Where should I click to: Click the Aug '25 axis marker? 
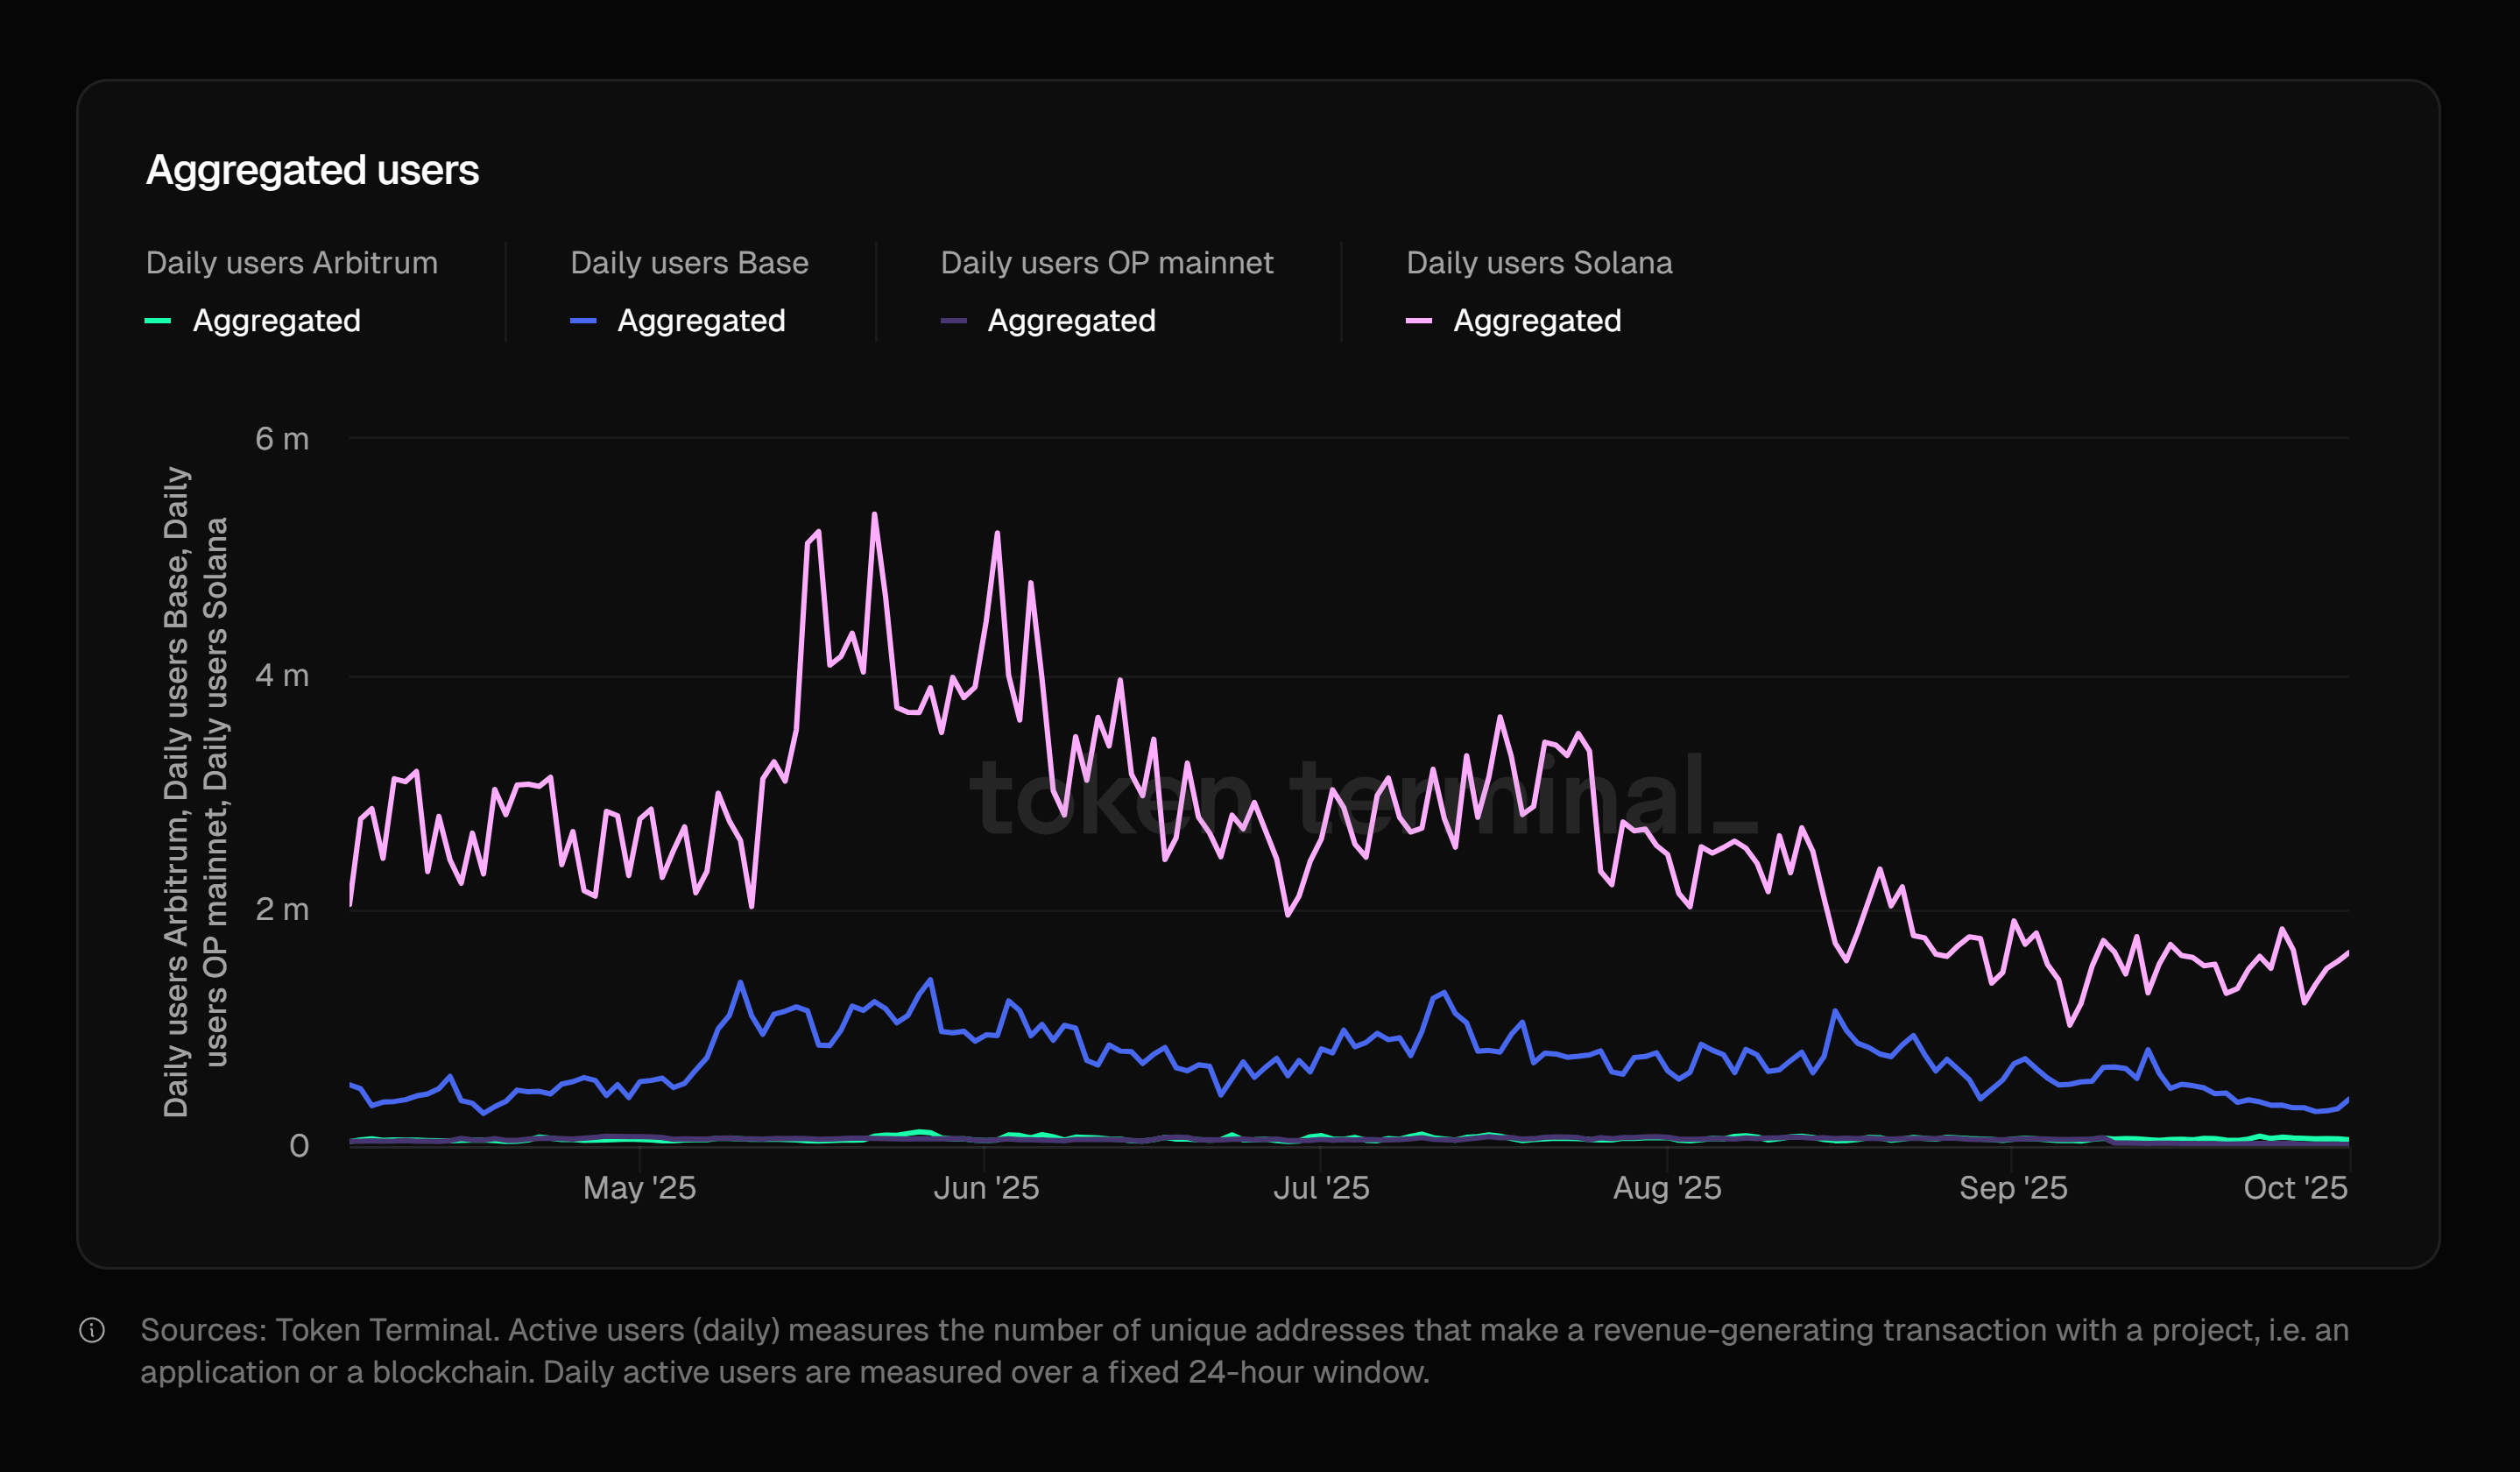pyautogui.click(x=1667, y=1188)
